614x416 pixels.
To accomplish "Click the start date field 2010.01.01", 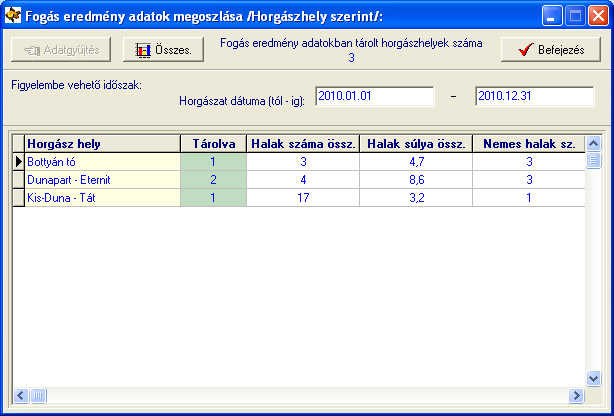I will [375, 96].
